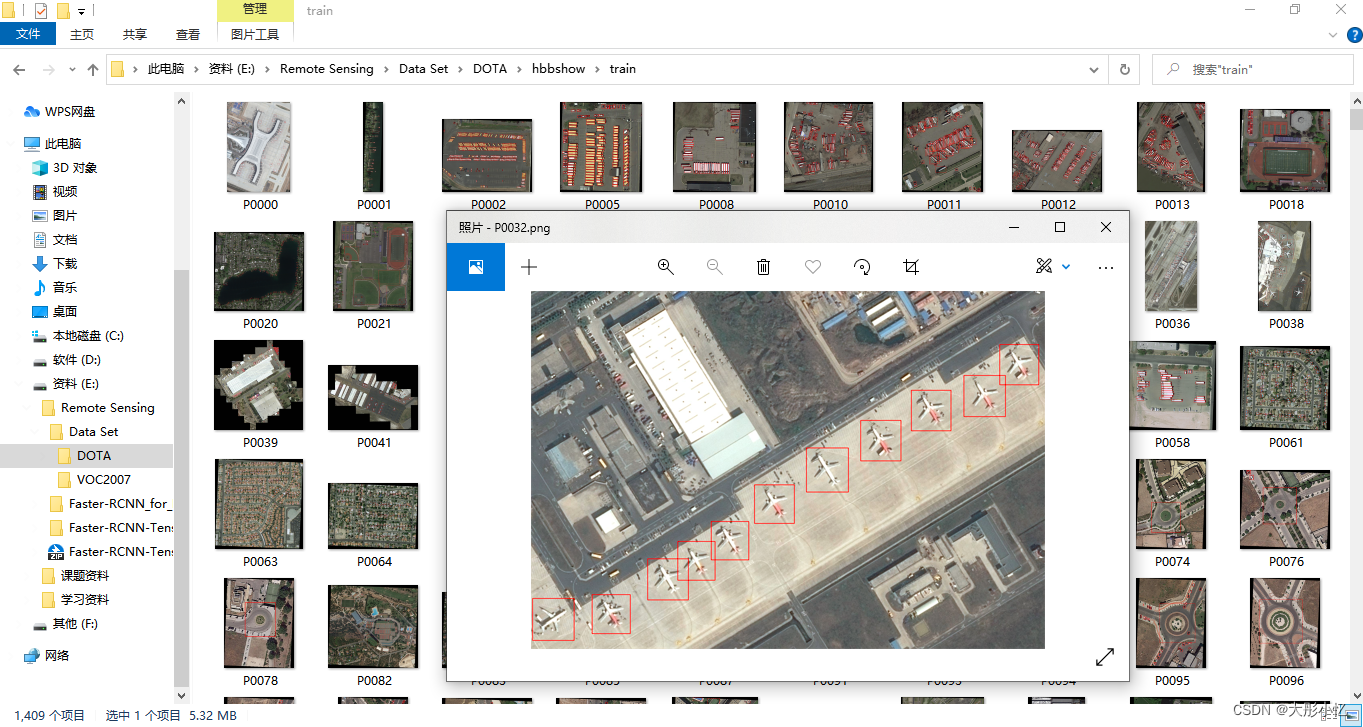
Task: Click the properties checkmark icon in title bar
Action: point(40,11)
